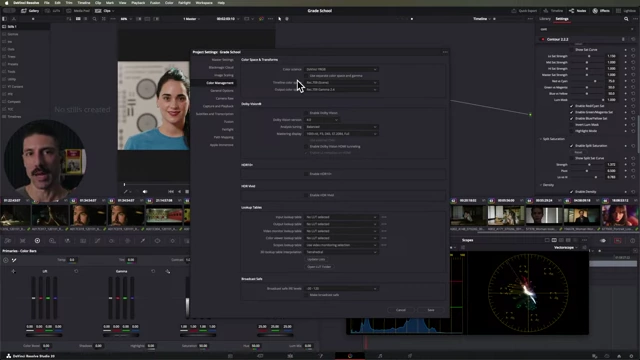Uncheck Enable Split Saturation
Screen dimensions: 640x360
point(571,146)
